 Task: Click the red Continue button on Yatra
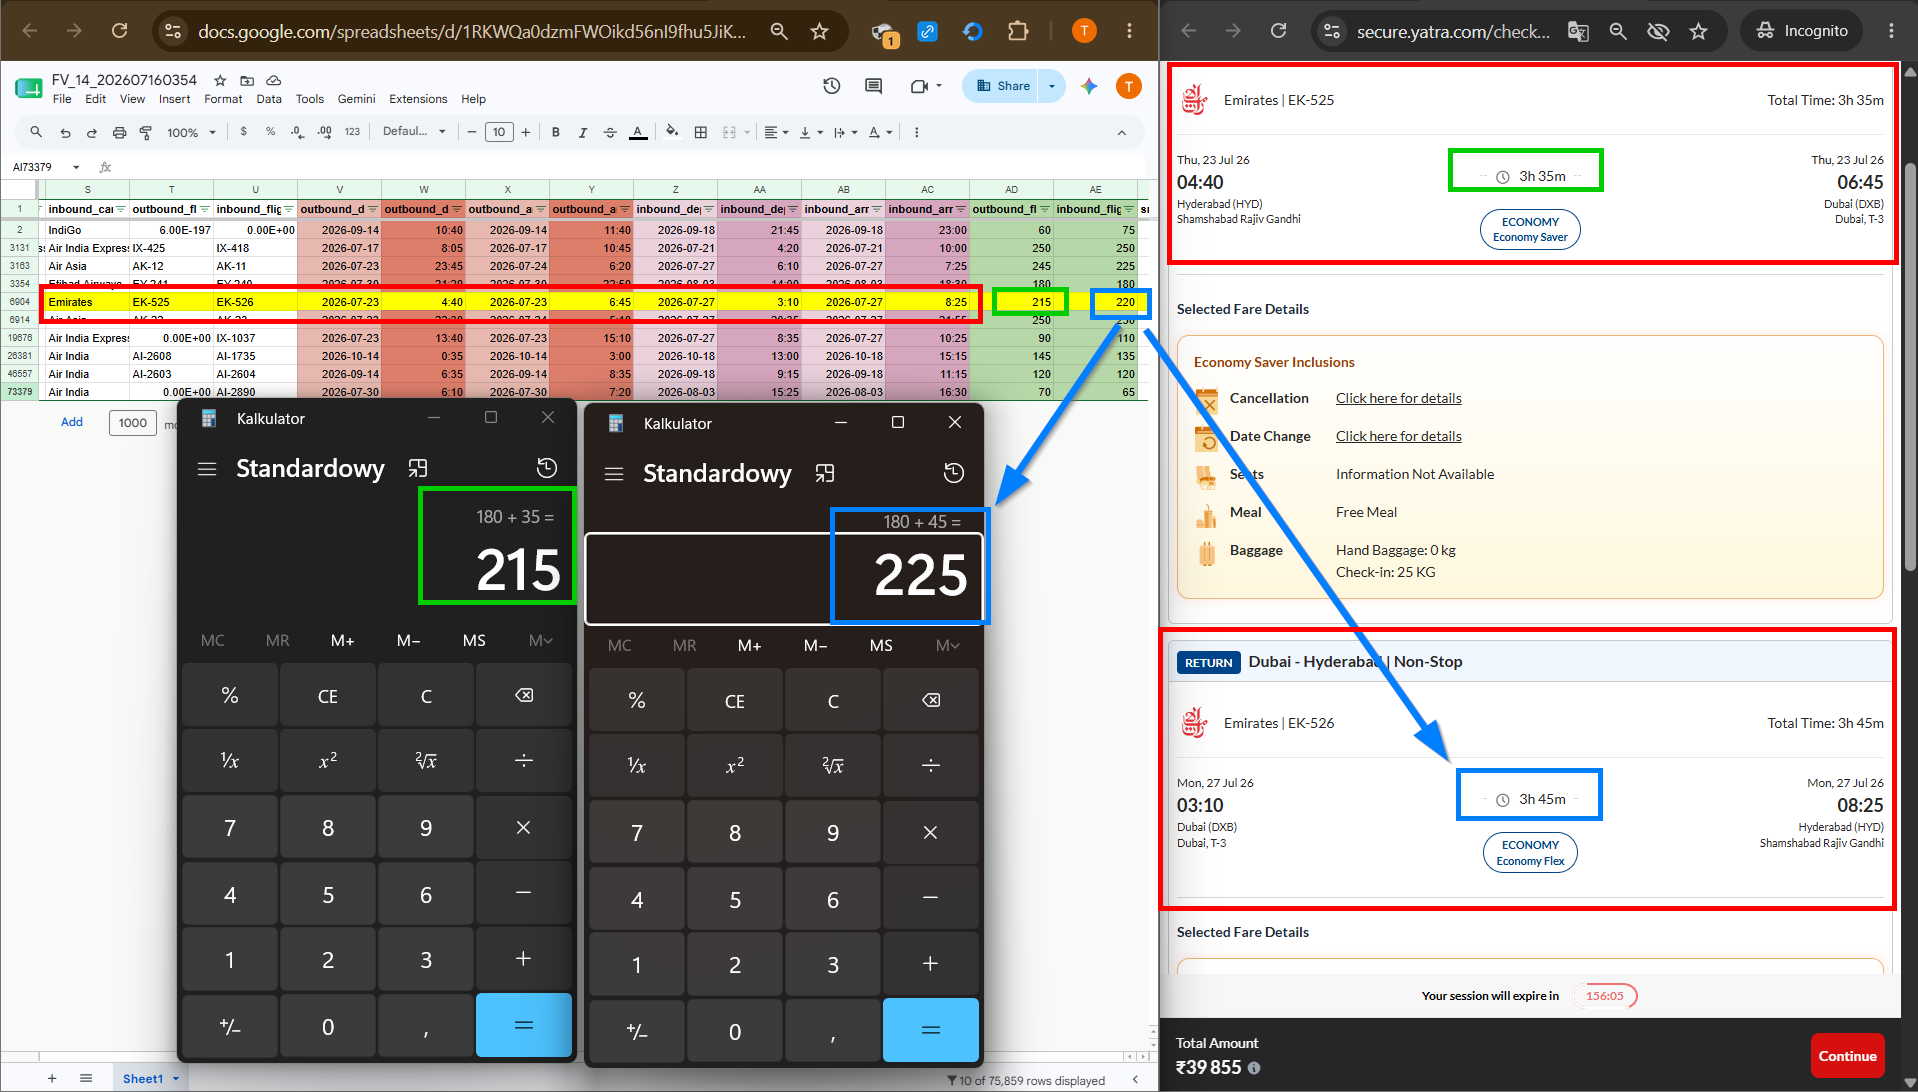point(1847,1056)
